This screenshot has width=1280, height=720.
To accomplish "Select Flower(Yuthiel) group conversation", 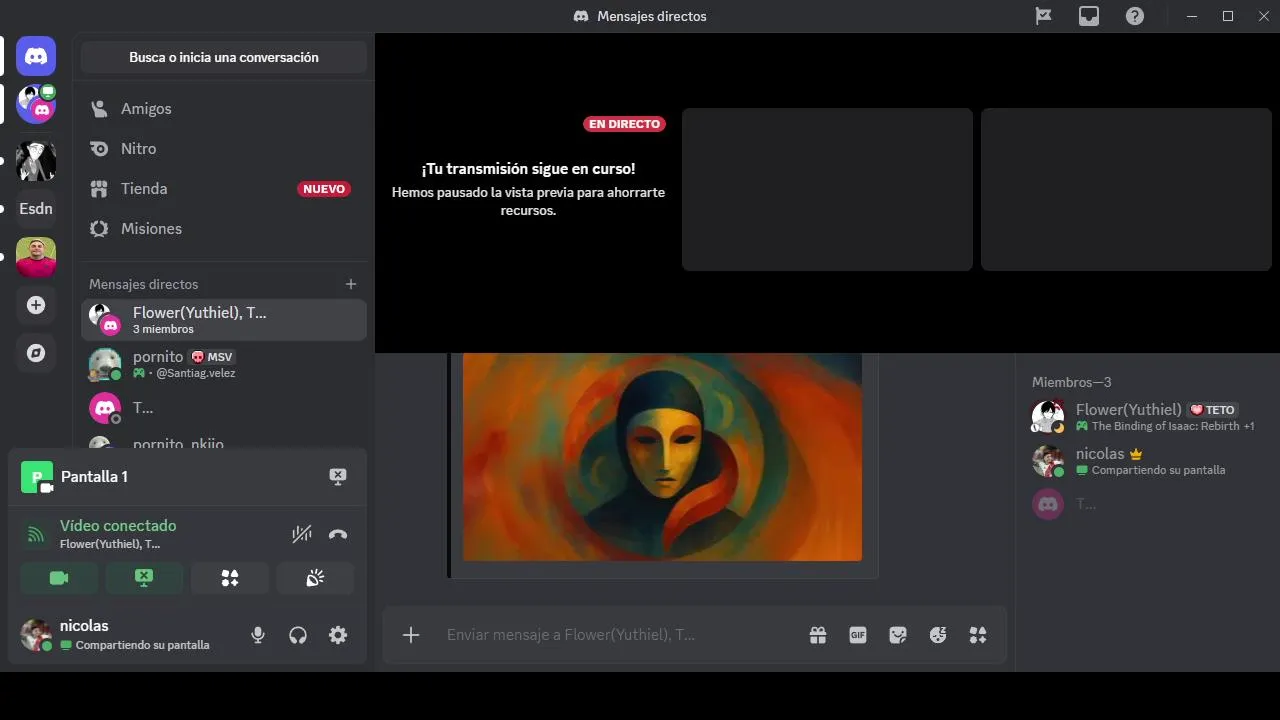I will (224, 320).
